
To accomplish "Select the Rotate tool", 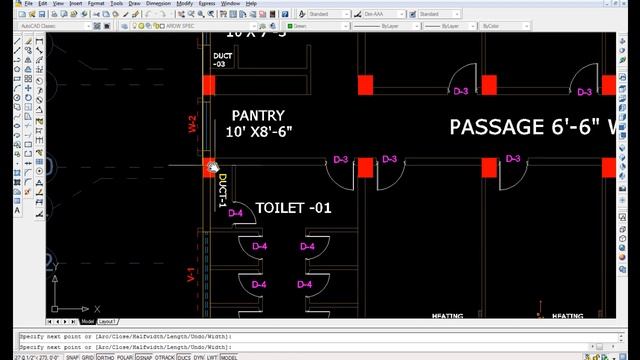I will [28, 98].
